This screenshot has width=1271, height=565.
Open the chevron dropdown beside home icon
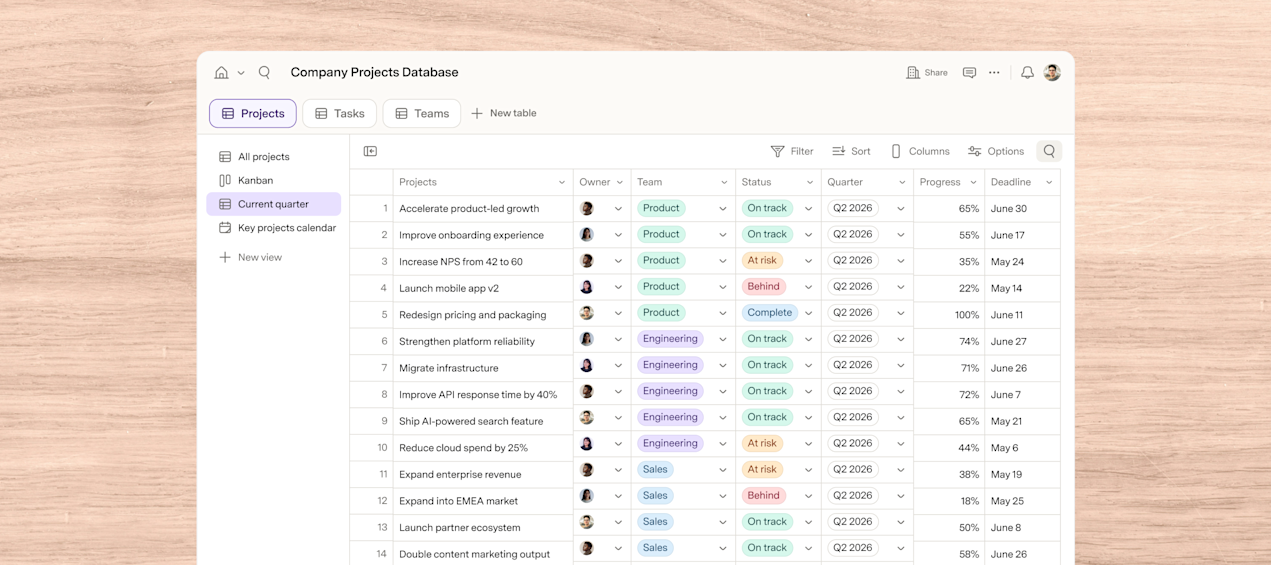pyautogui.click(x=241, y=73)
